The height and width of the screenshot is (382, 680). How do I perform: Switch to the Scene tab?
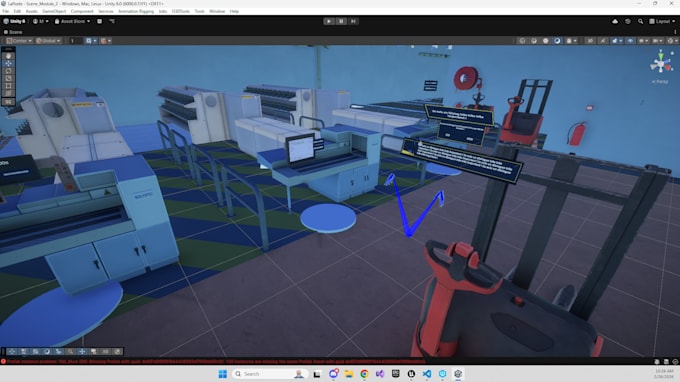click(x=13, y=32)
